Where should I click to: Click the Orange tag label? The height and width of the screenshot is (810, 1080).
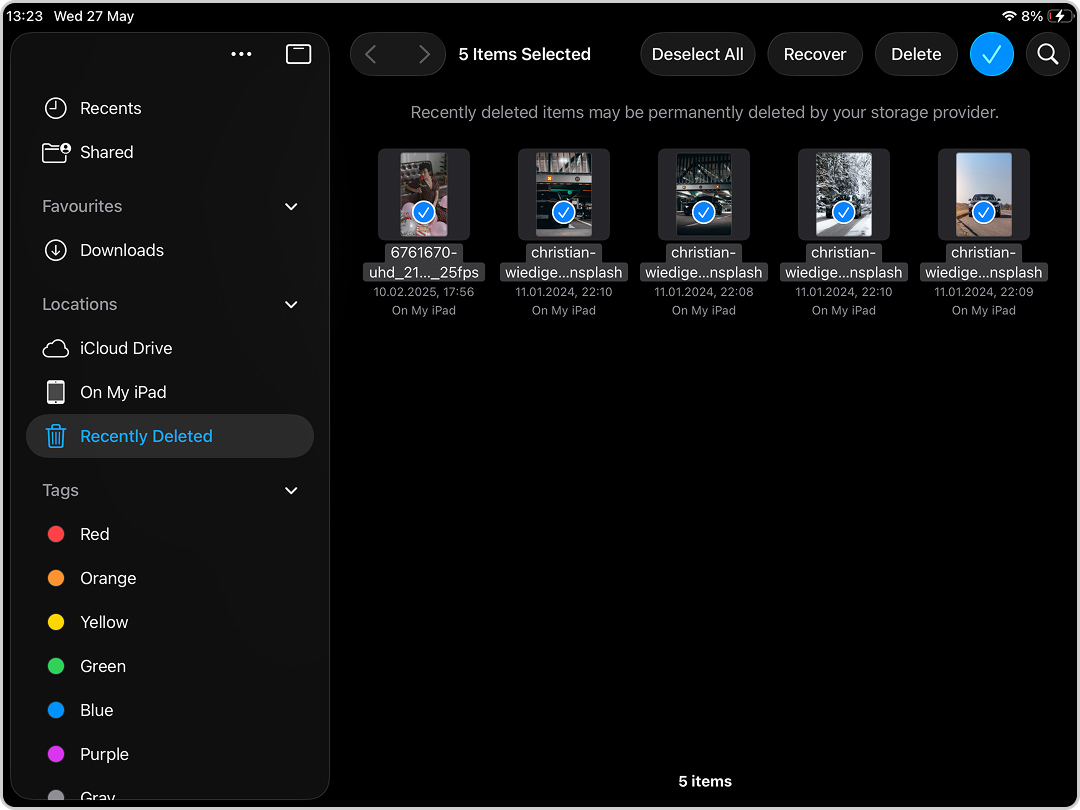coord(108,579)
